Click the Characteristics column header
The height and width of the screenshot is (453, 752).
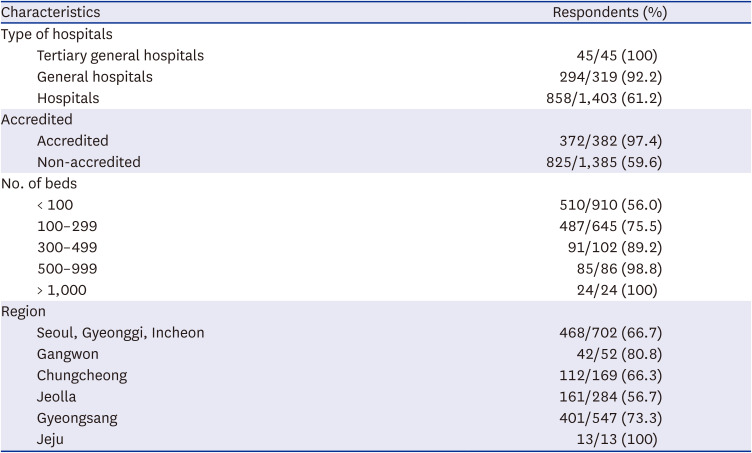point(50,12)
